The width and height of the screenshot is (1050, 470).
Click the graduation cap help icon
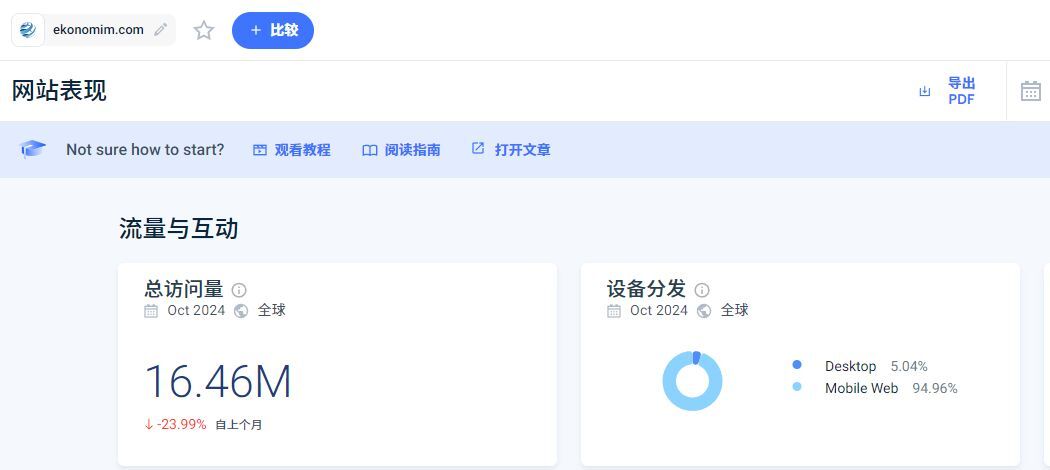(x=33, y=149)
